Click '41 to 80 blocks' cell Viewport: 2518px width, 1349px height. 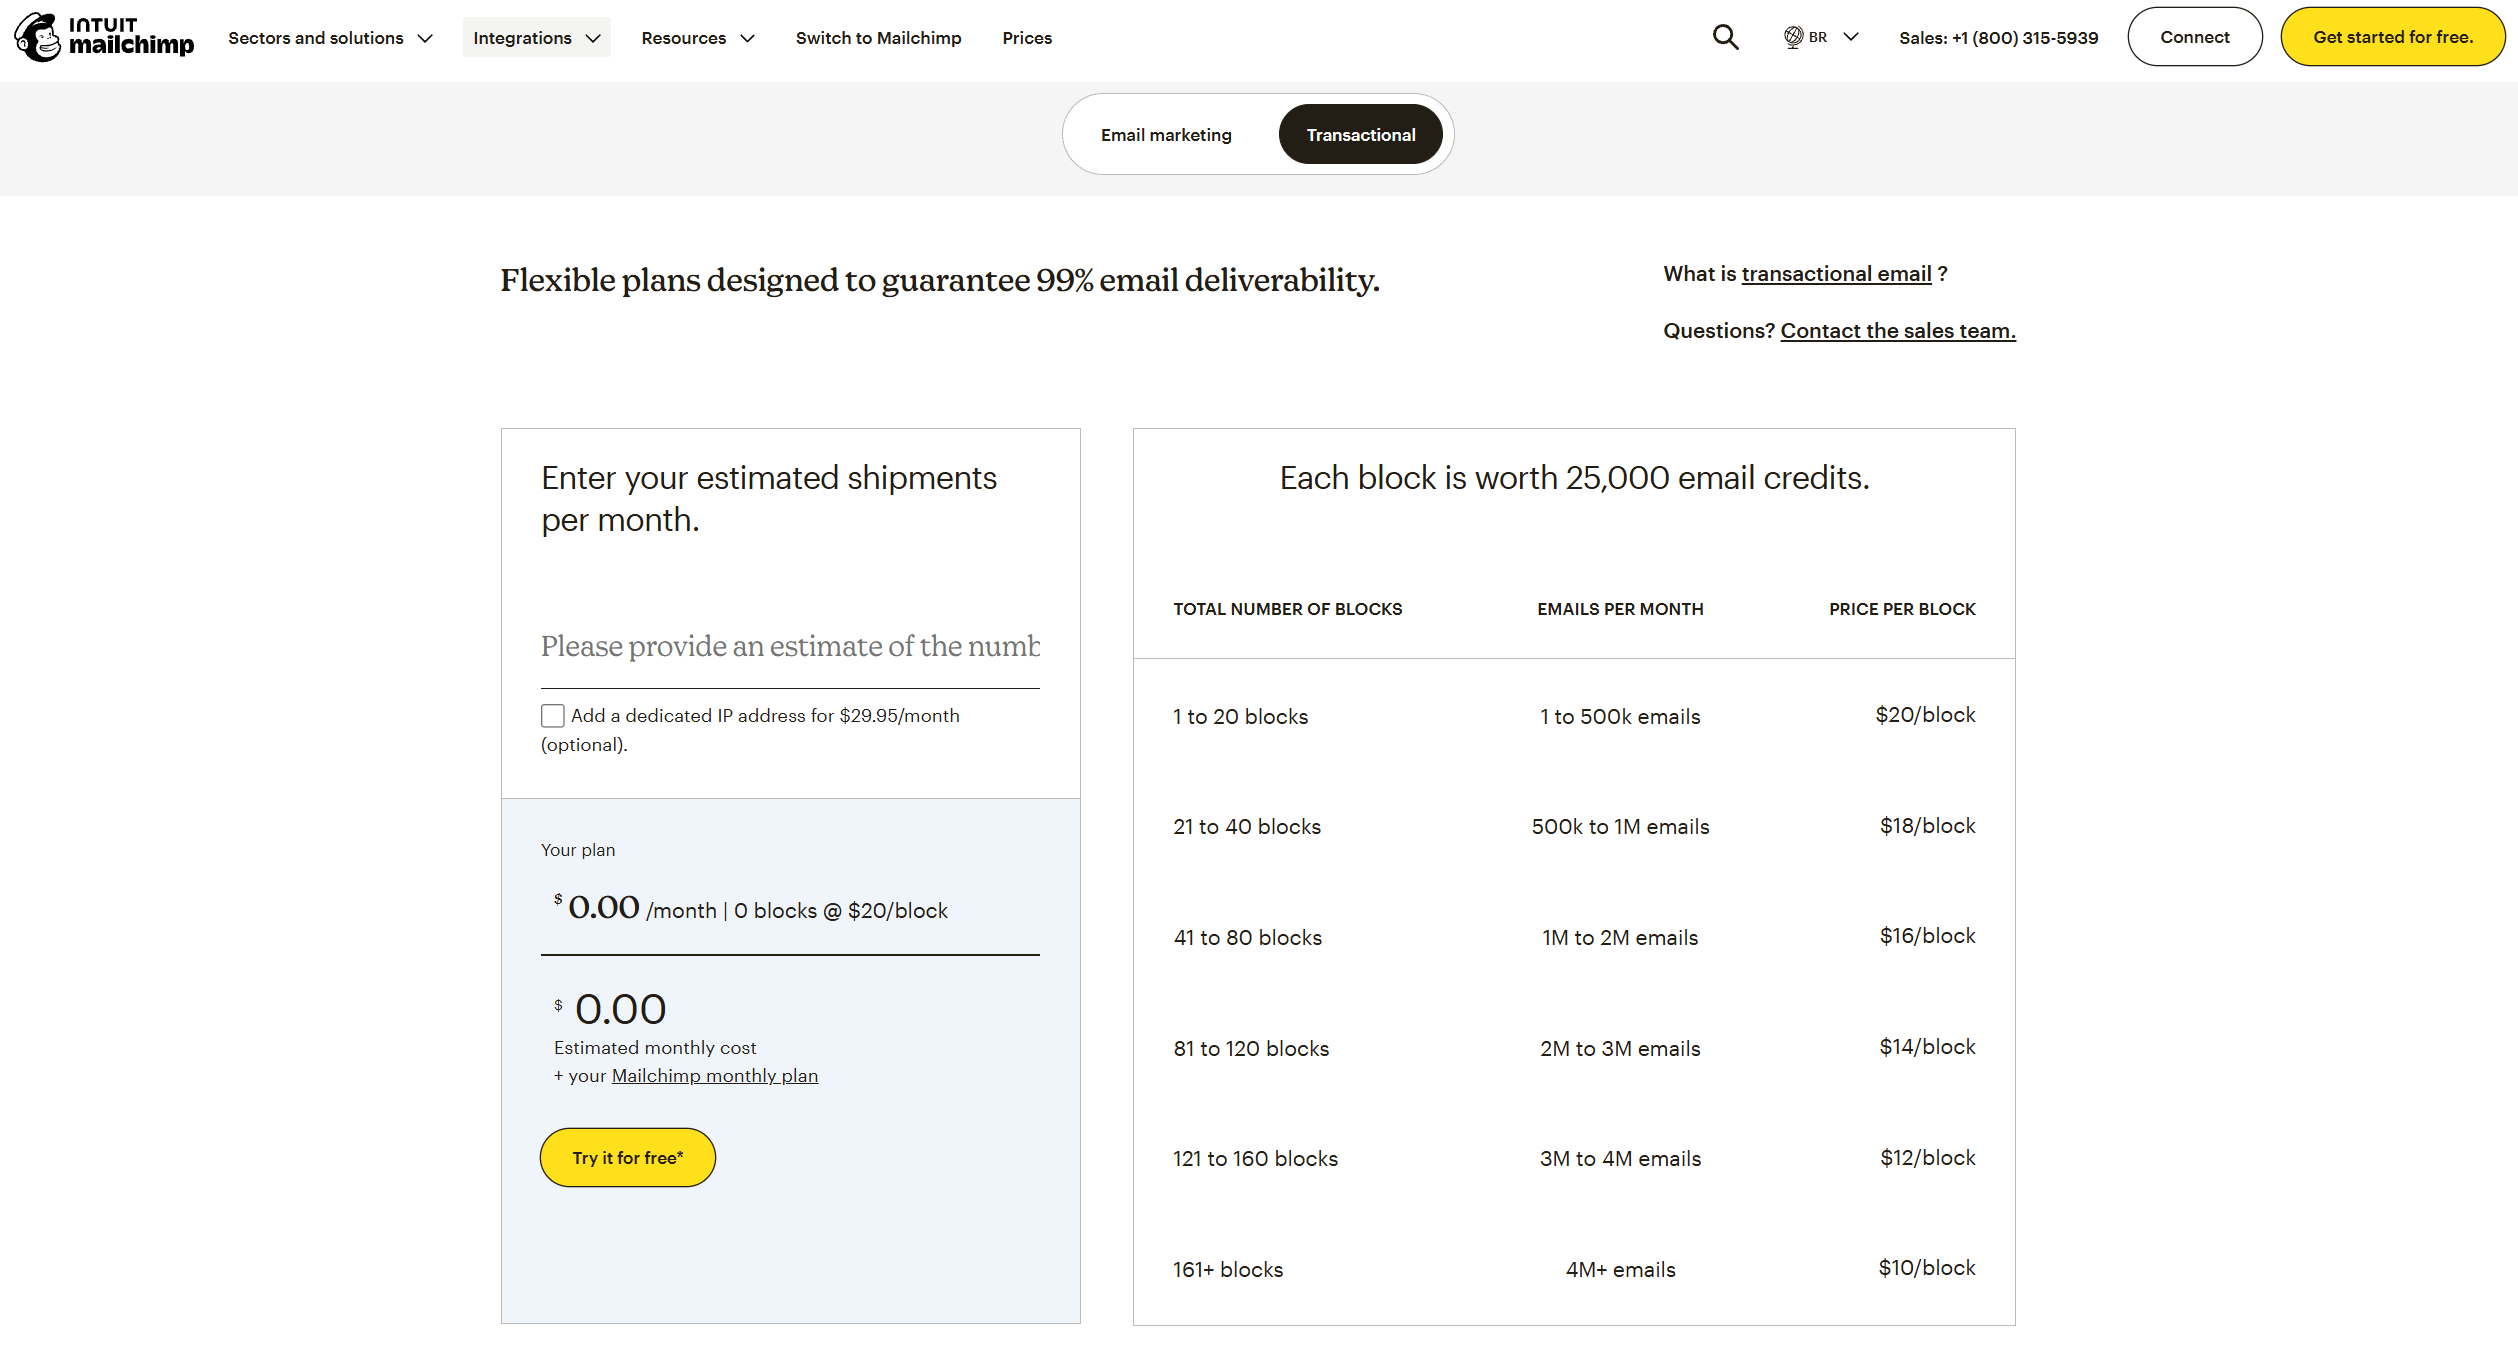pyautogui.click(x=1247, y=937)
